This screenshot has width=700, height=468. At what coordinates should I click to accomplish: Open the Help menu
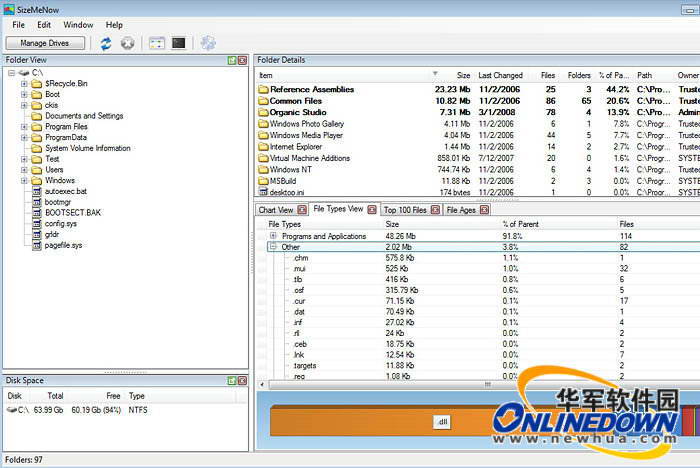(114, 25)
